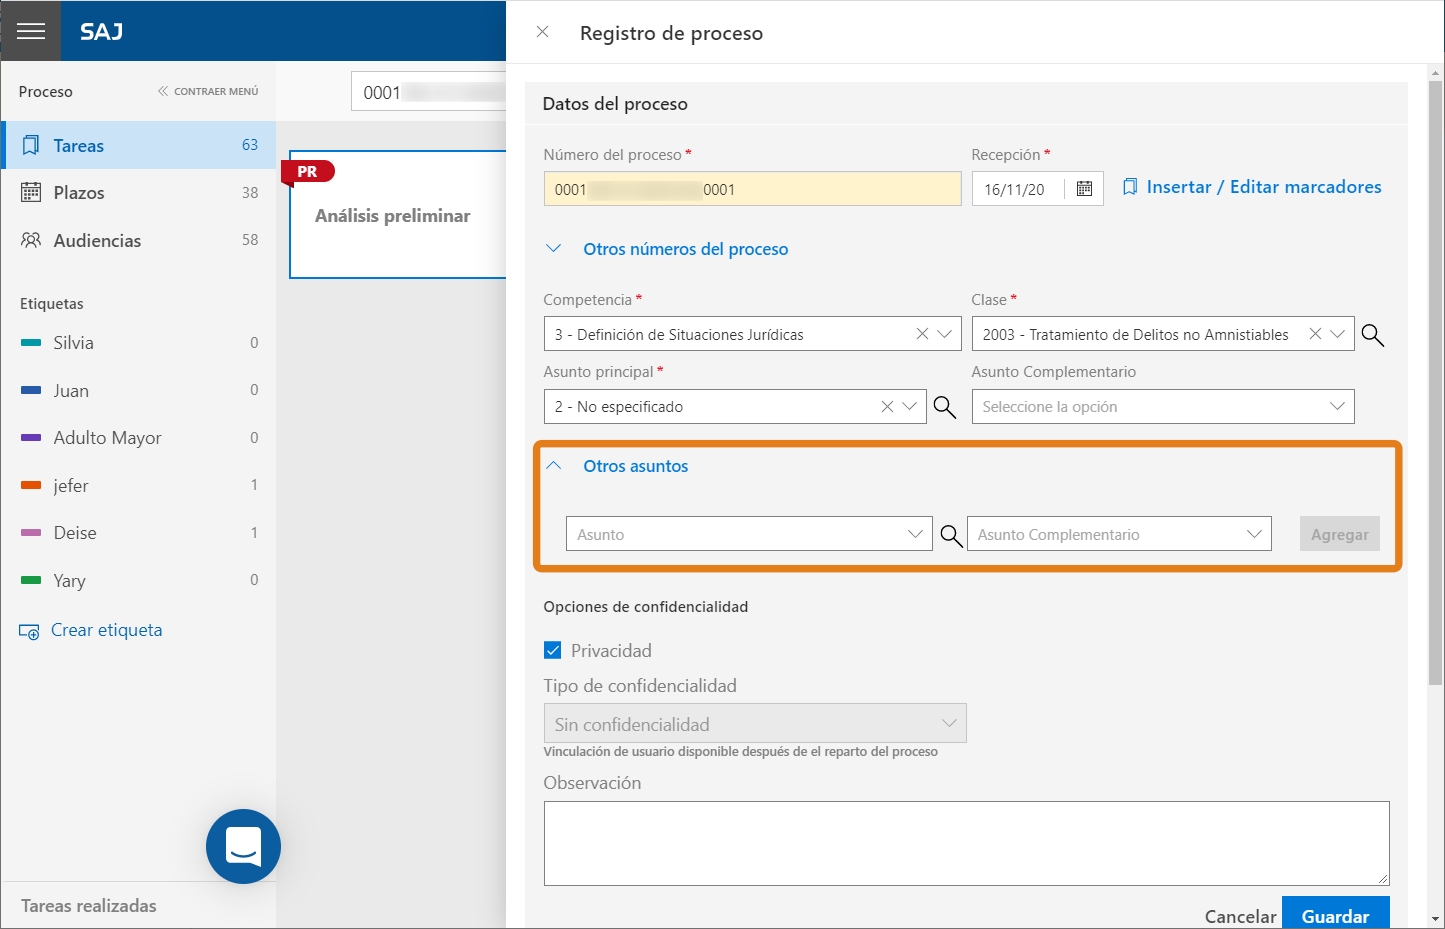Select Plazos in the sidebar
This screenshot has height=929, width=1445.
[139, 192]
